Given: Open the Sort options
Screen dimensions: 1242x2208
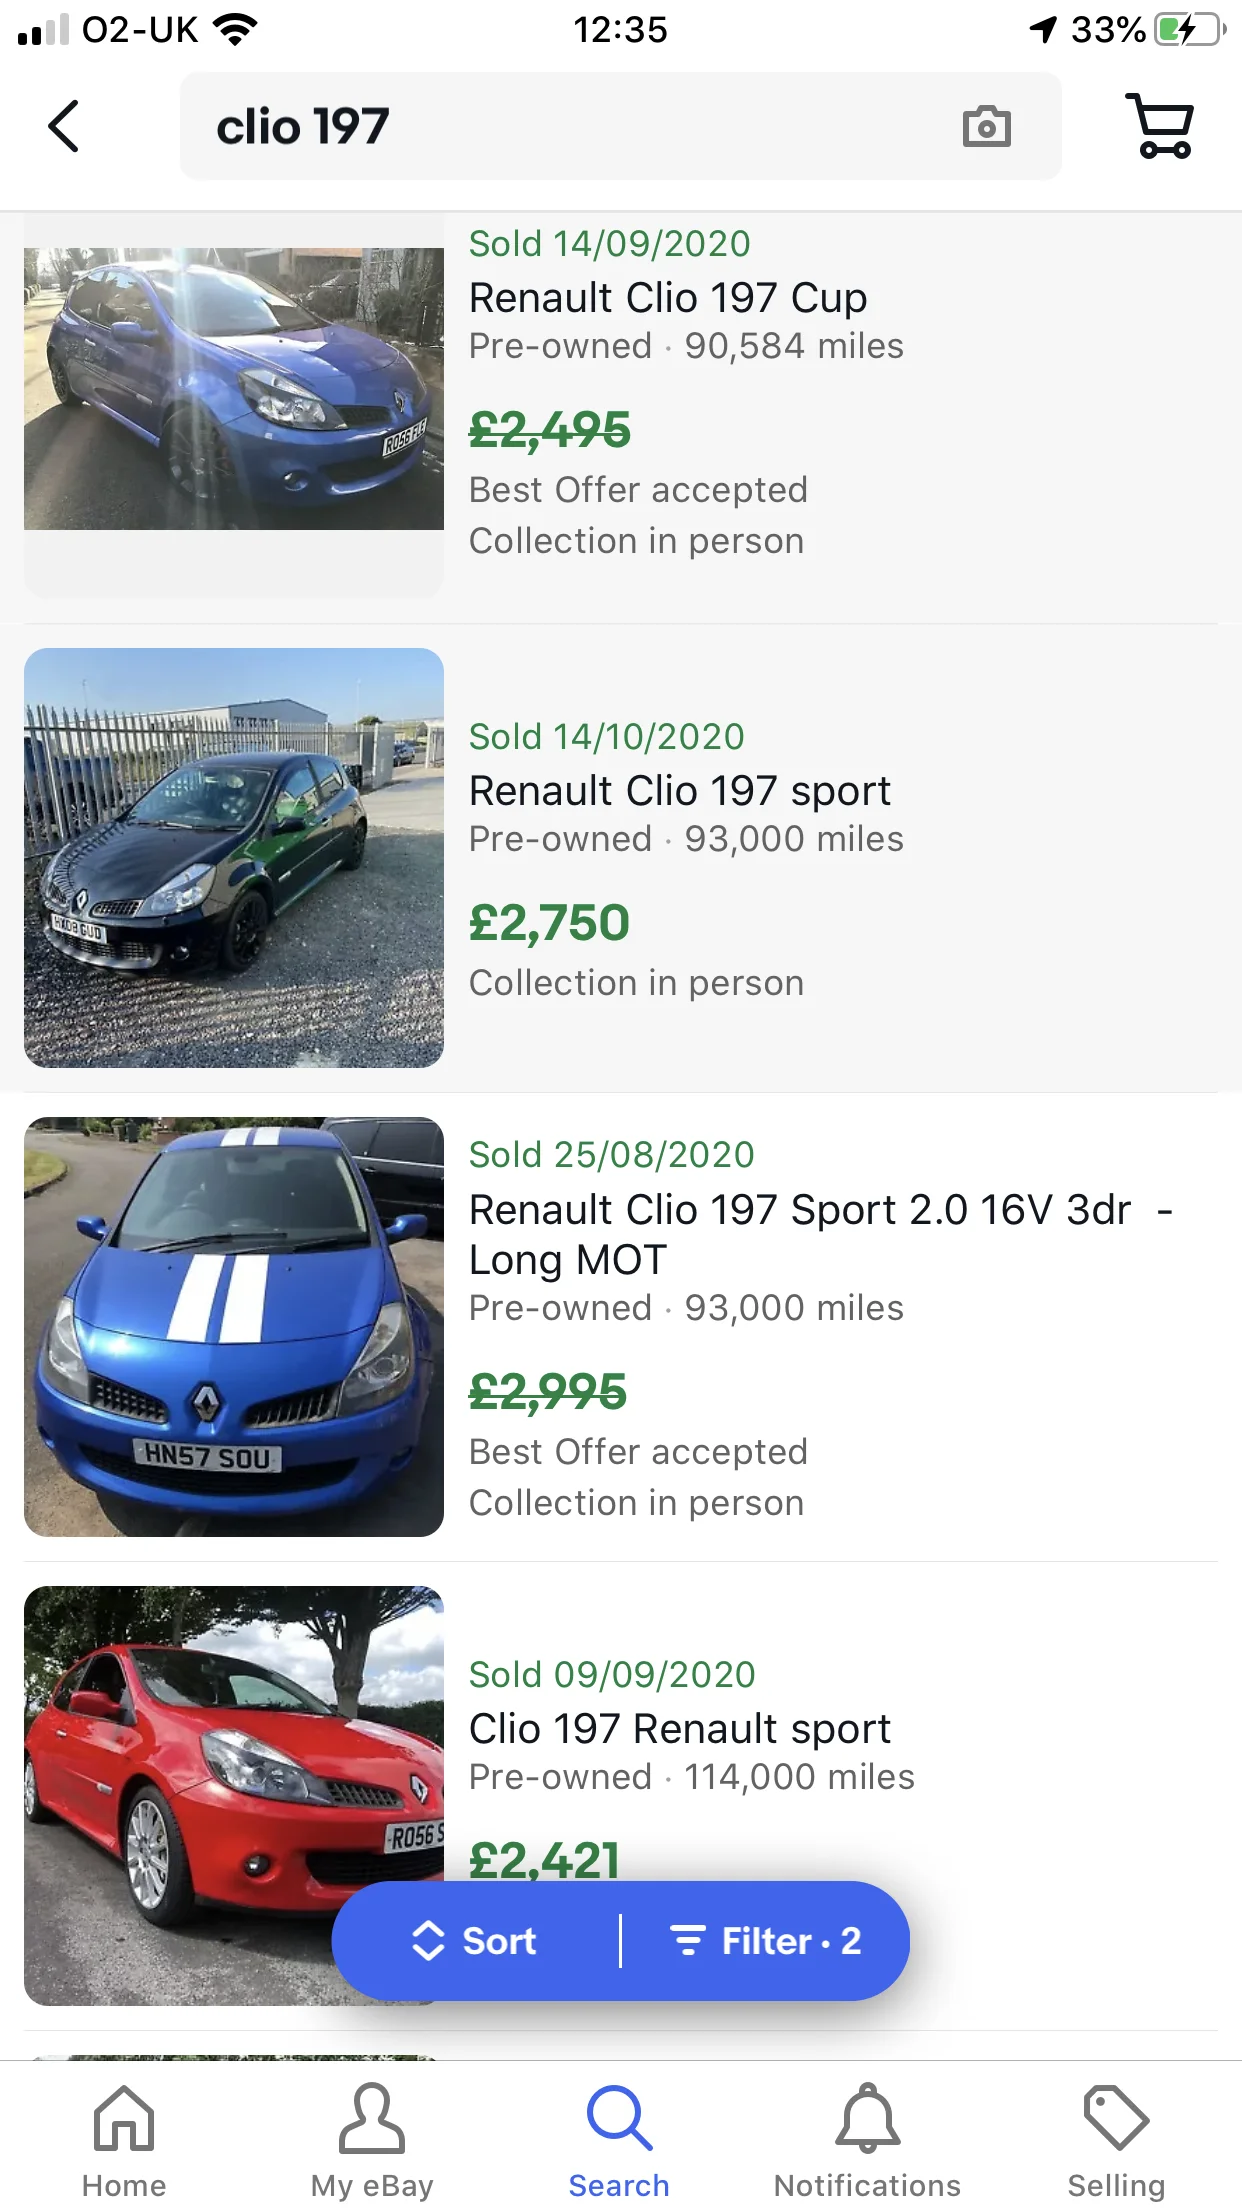Looking at the screenshot, I should pyautogui.click(x=476, y=1941).
